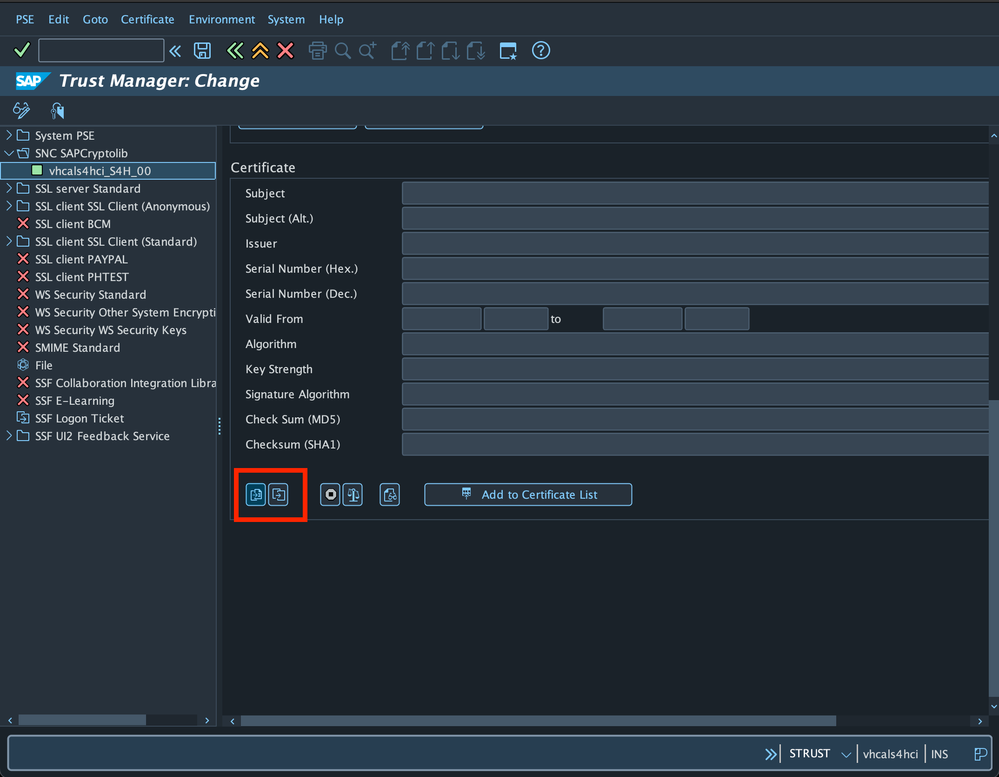999x777 pixels.
Task: Cancel with the red X toolbar icon
Action: point(285,50)
